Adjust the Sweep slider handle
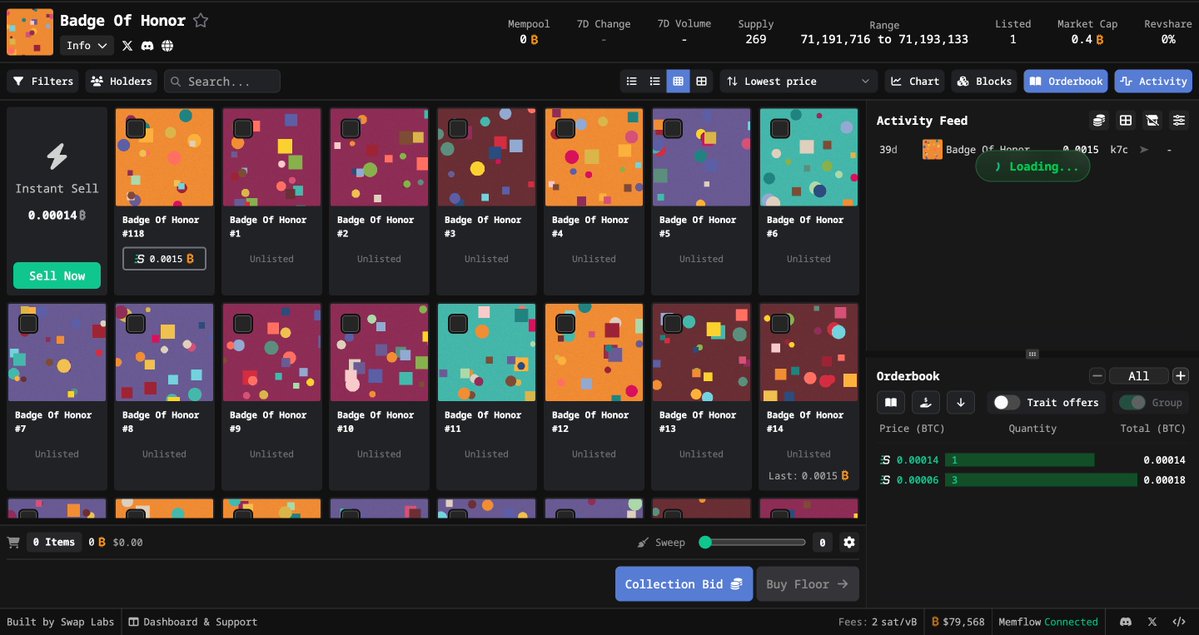The width and height of the screenshot is (1199, 635). point(705,542)
